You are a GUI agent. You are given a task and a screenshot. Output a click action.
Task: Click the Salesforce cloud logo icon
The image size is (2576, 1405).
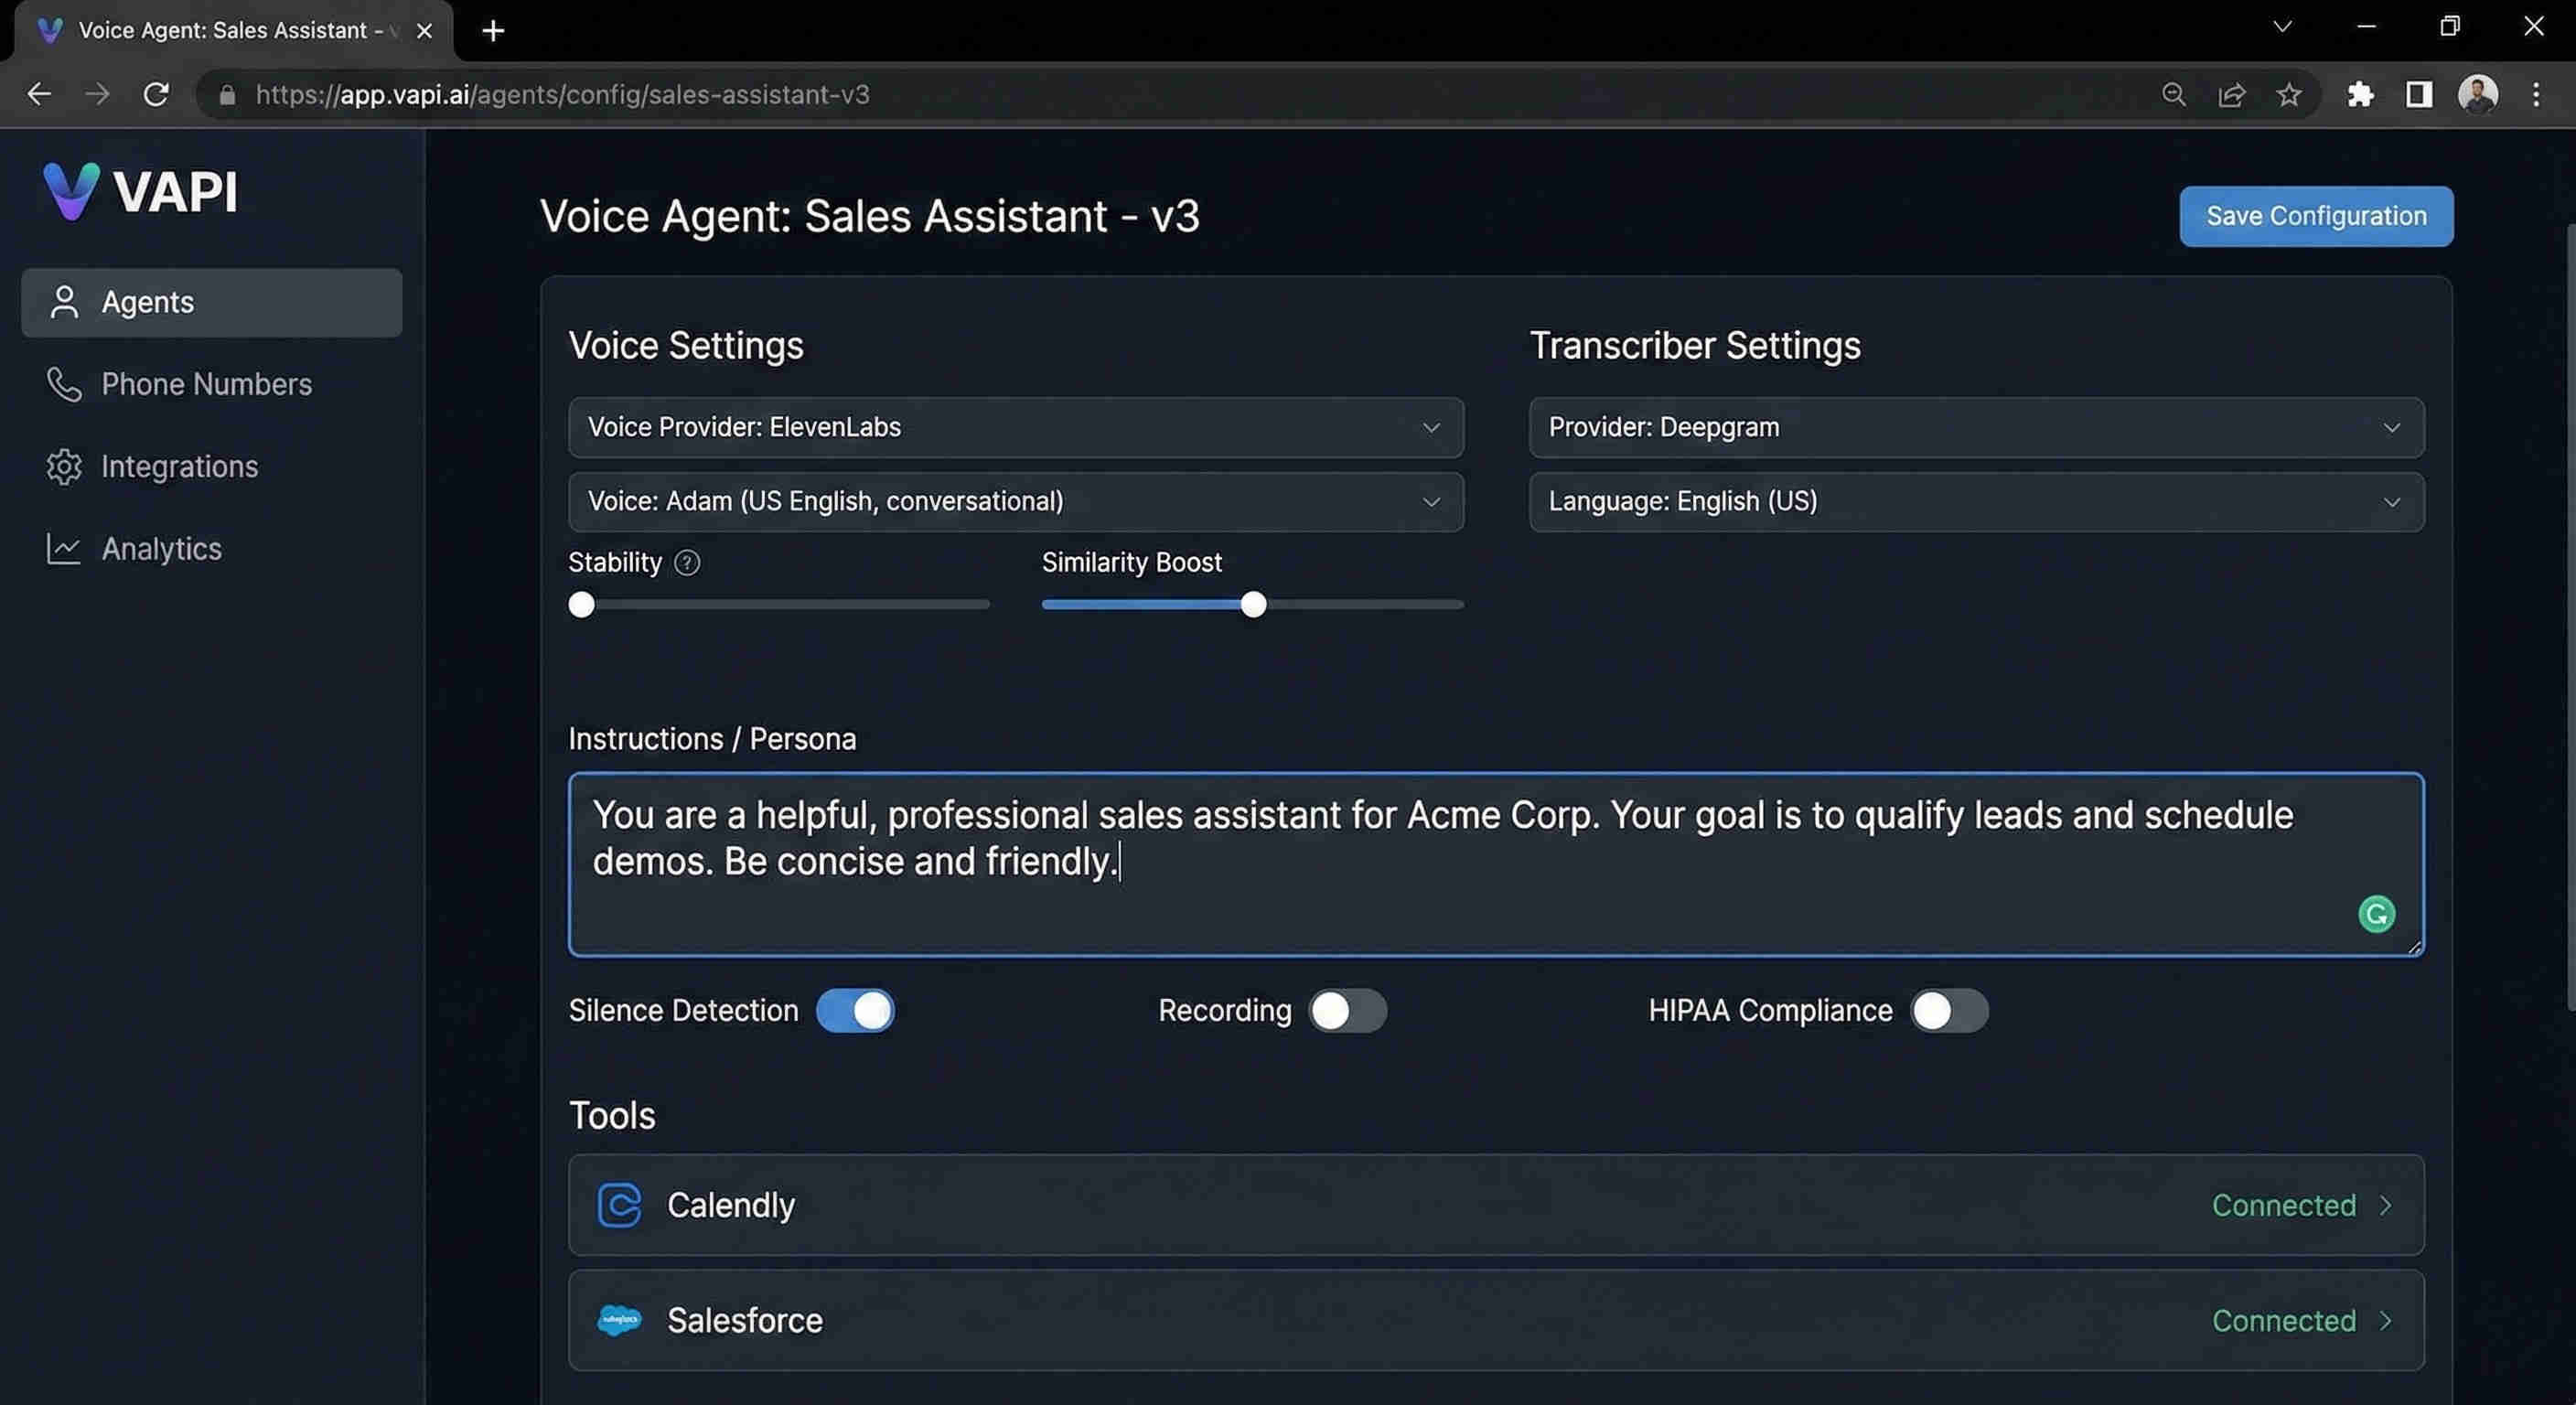pyautogui.click(x=619, y=1320)
